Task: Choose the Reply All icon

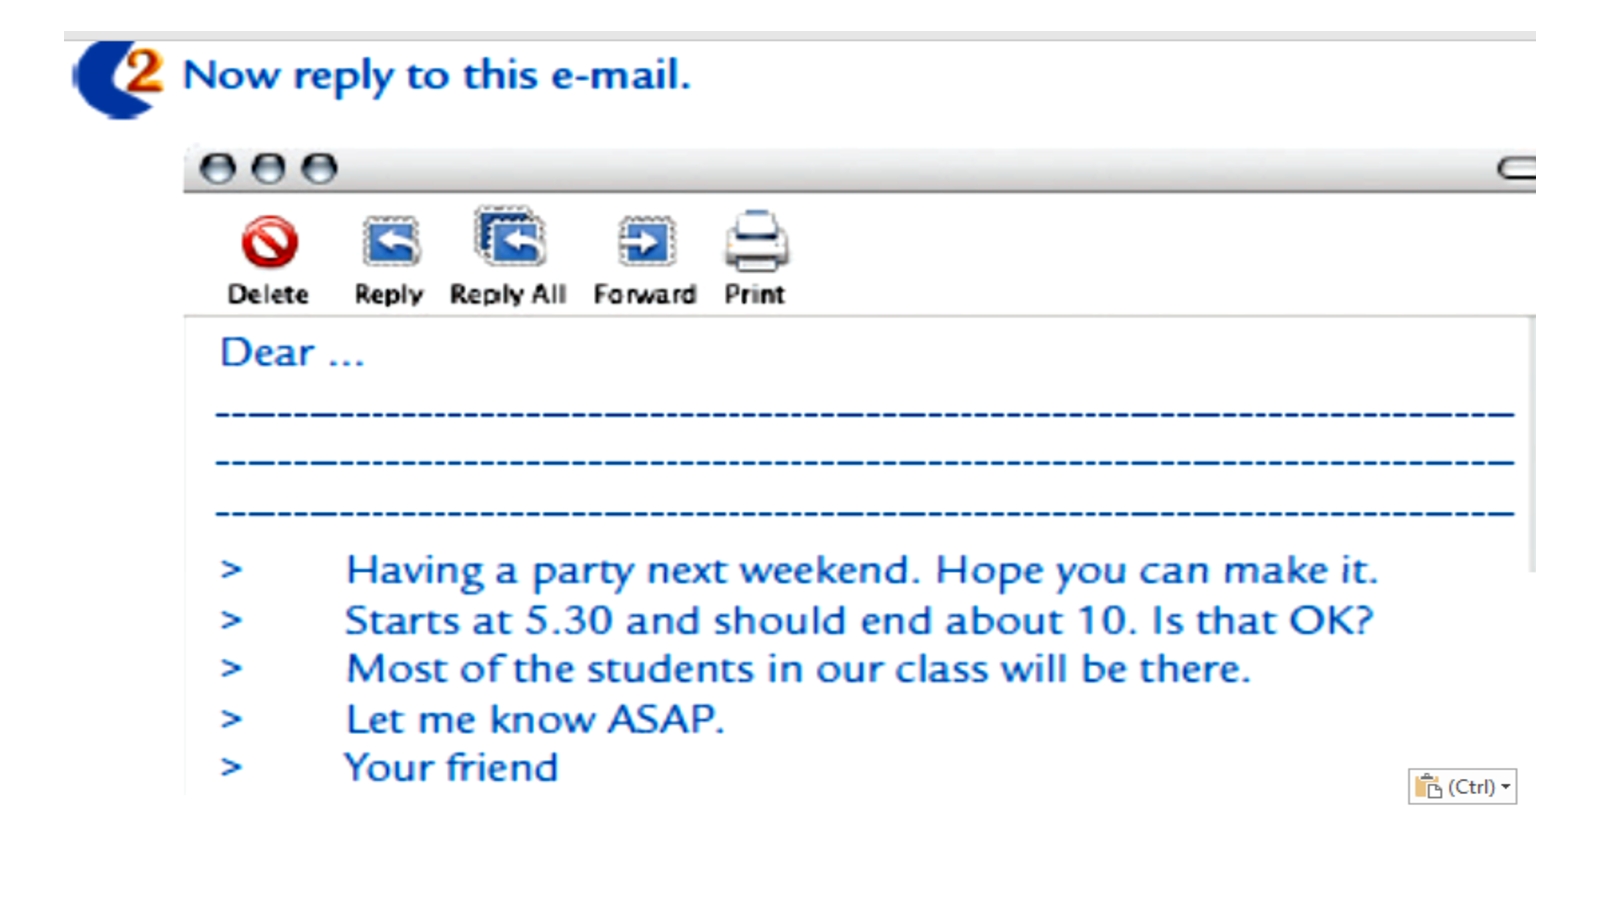Action: [510, 239]
